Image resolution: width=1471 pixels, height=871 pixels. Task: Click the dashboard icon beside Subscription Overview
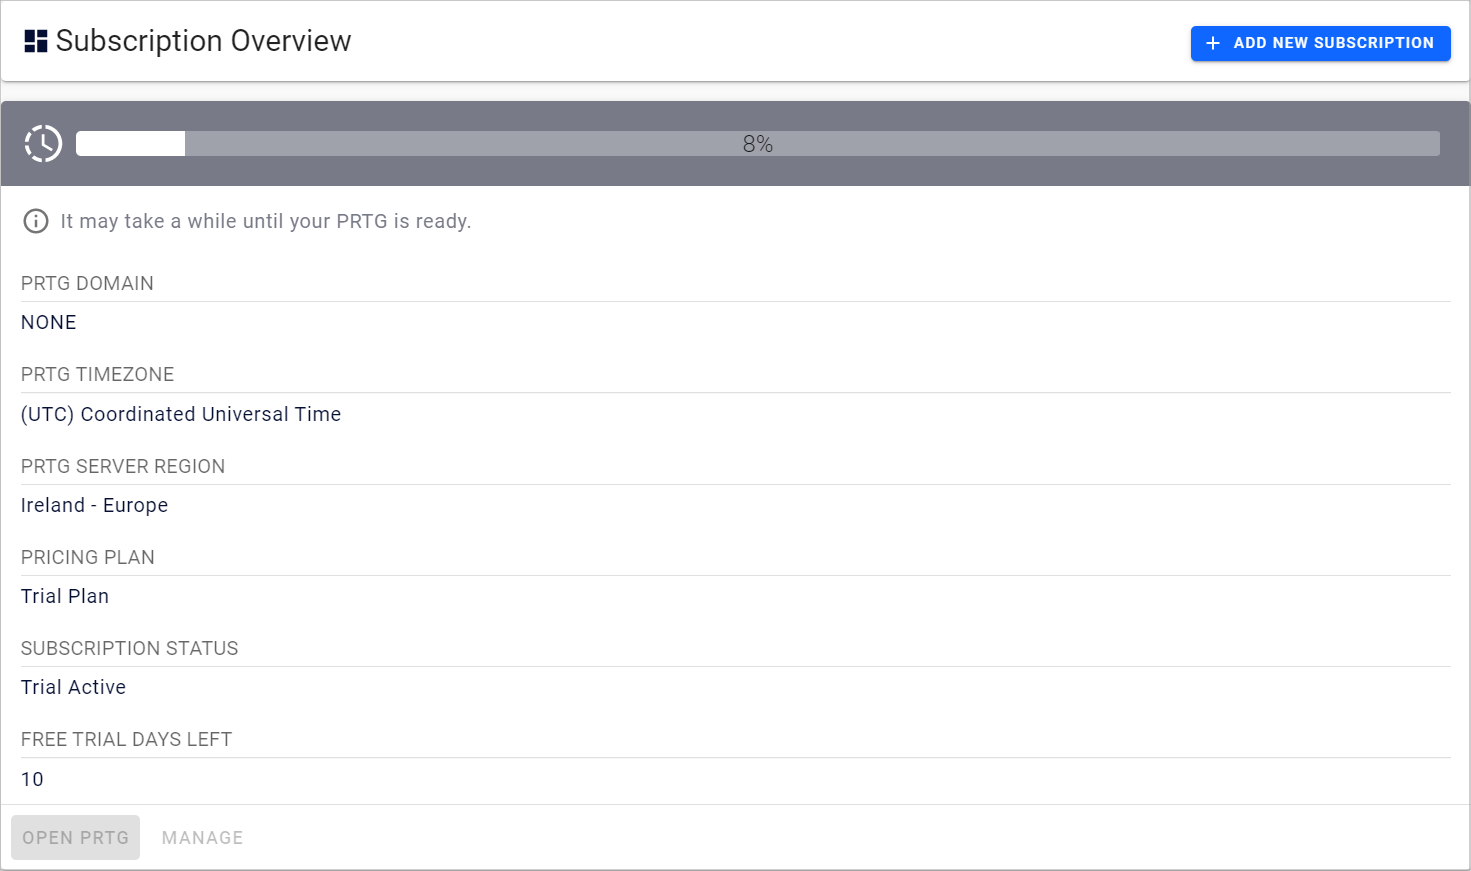pyautogui.click(x=36, y=41)
